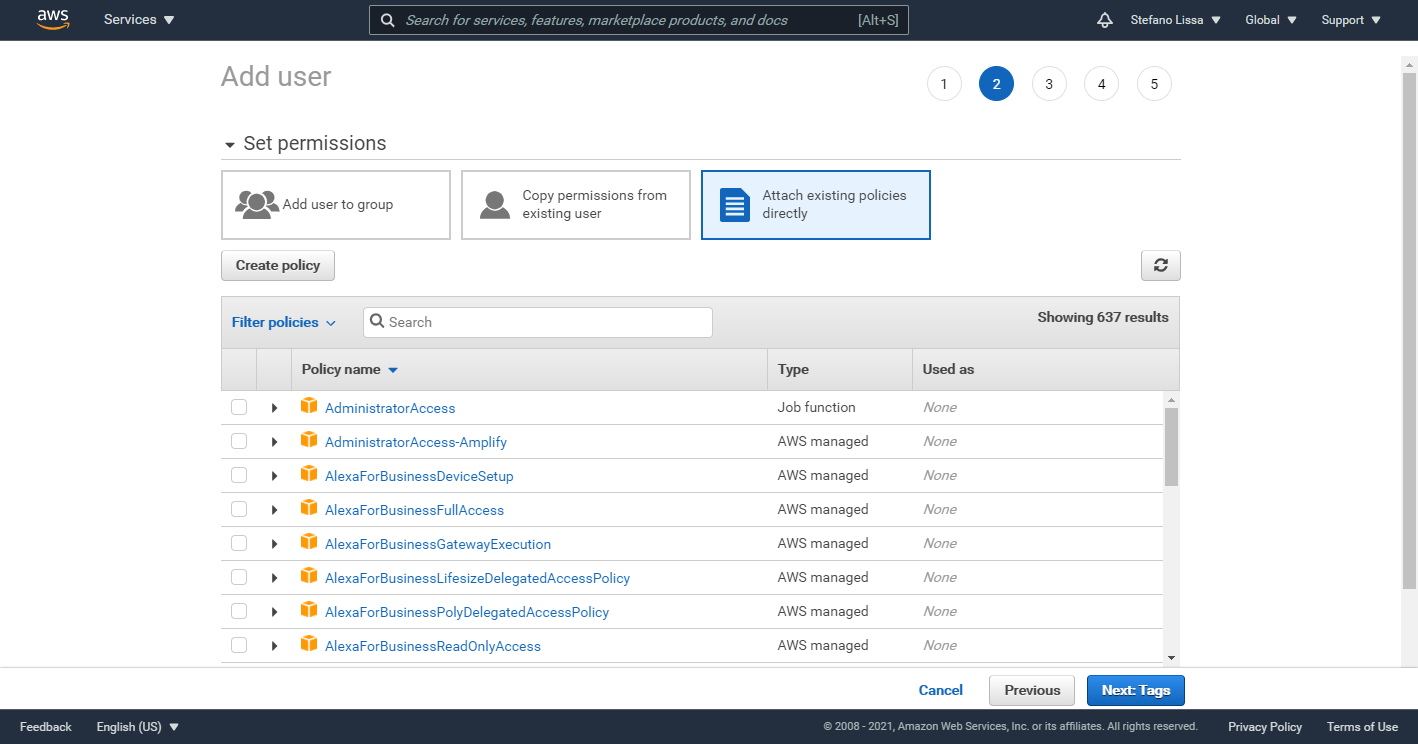Choose Add user to group option
Image resolution: width=1418 pixels, height=744 pixels.
[x=336, y=205]
